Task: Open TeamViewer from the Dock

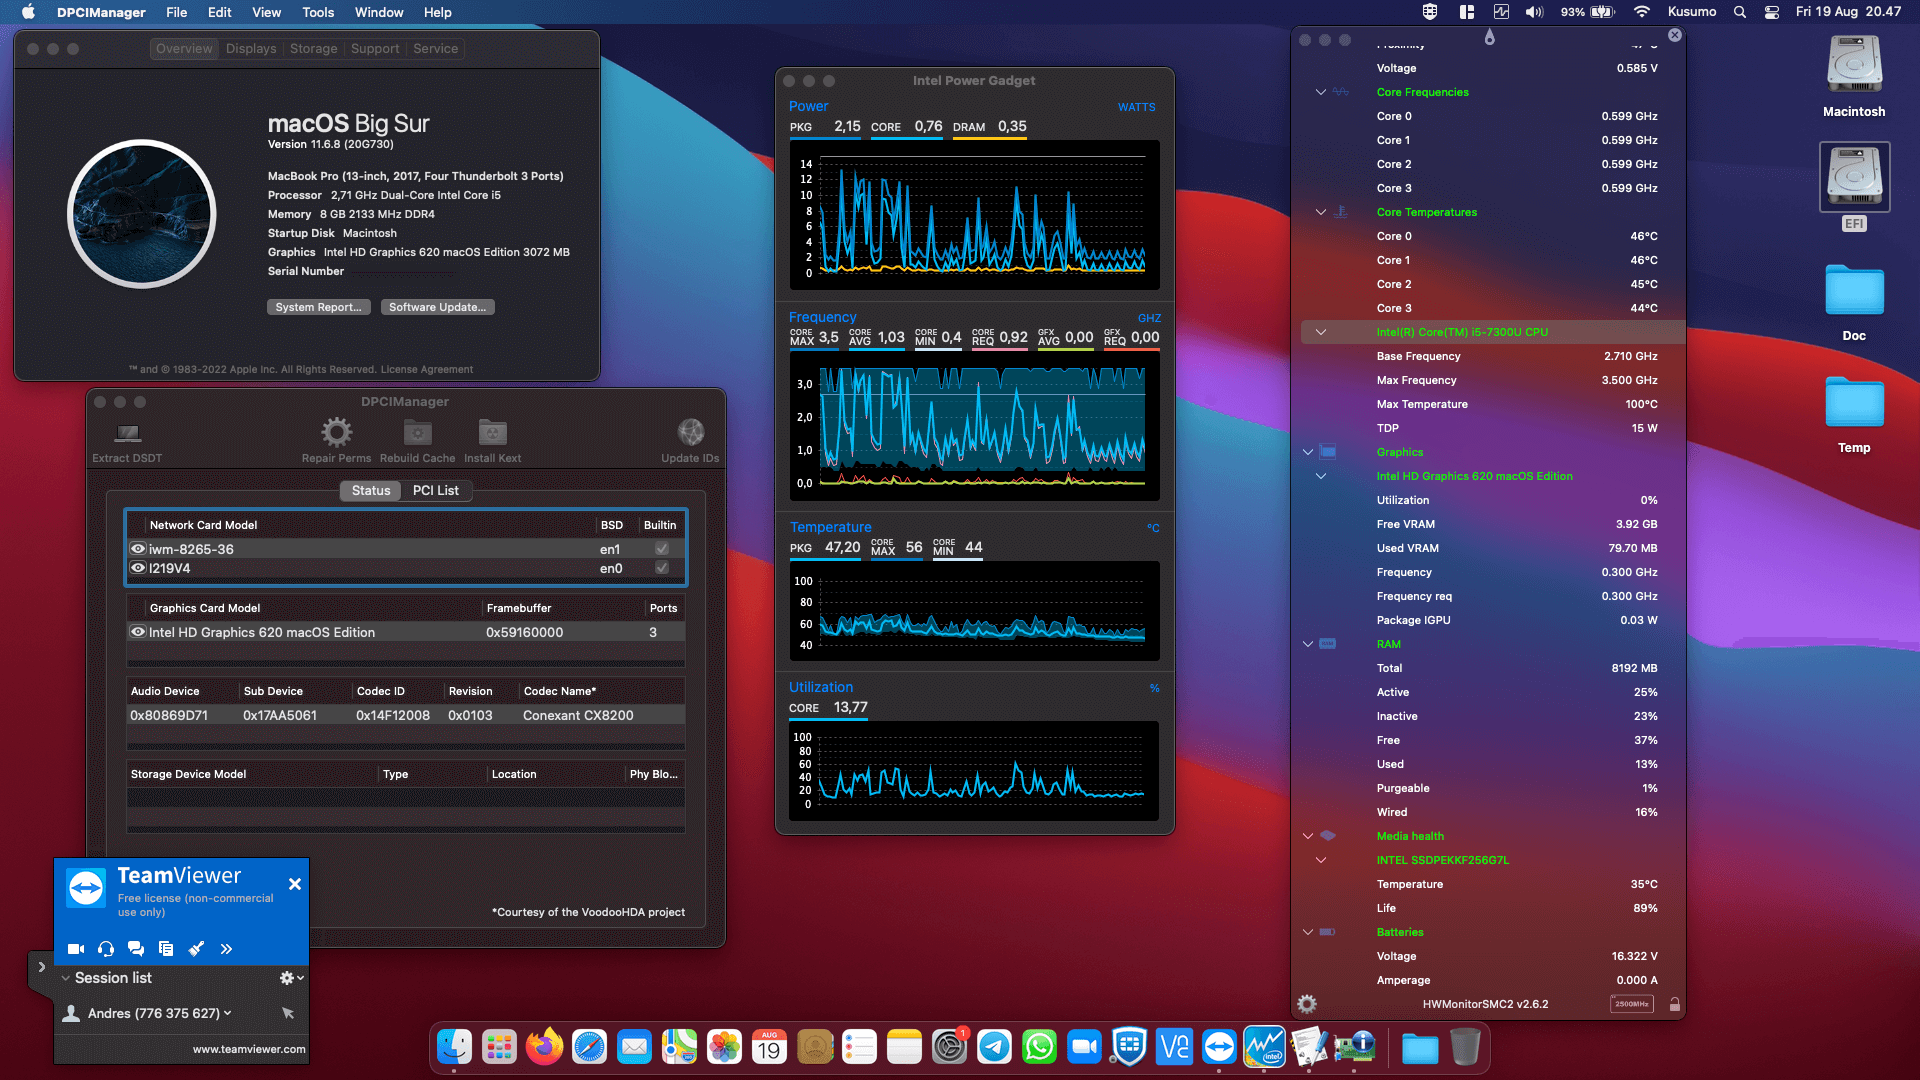Action: [x=1219, y=1047]
